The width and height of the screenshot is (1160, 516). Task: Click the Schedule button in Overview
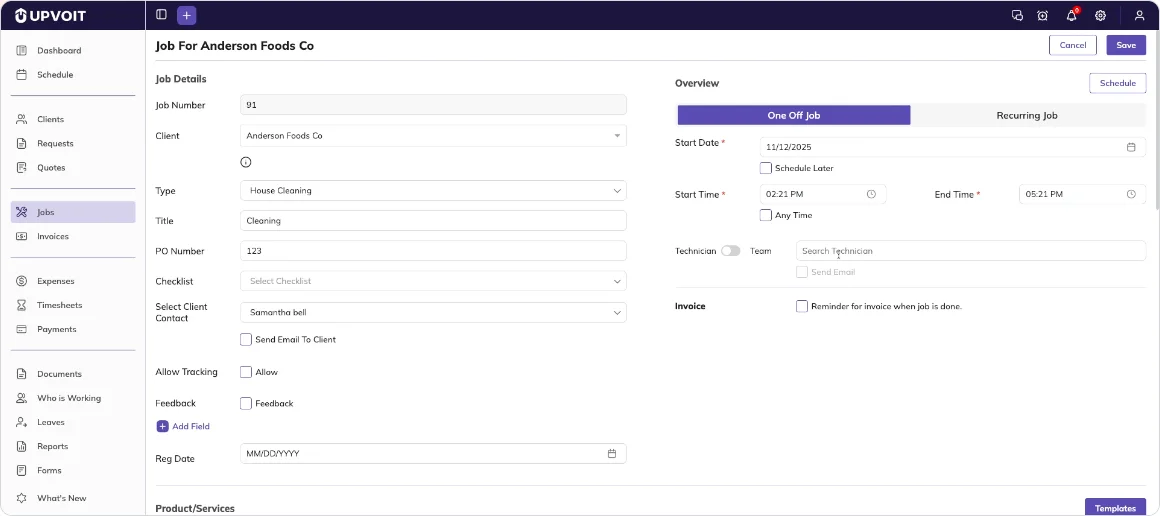click(x=1117, y=83)
